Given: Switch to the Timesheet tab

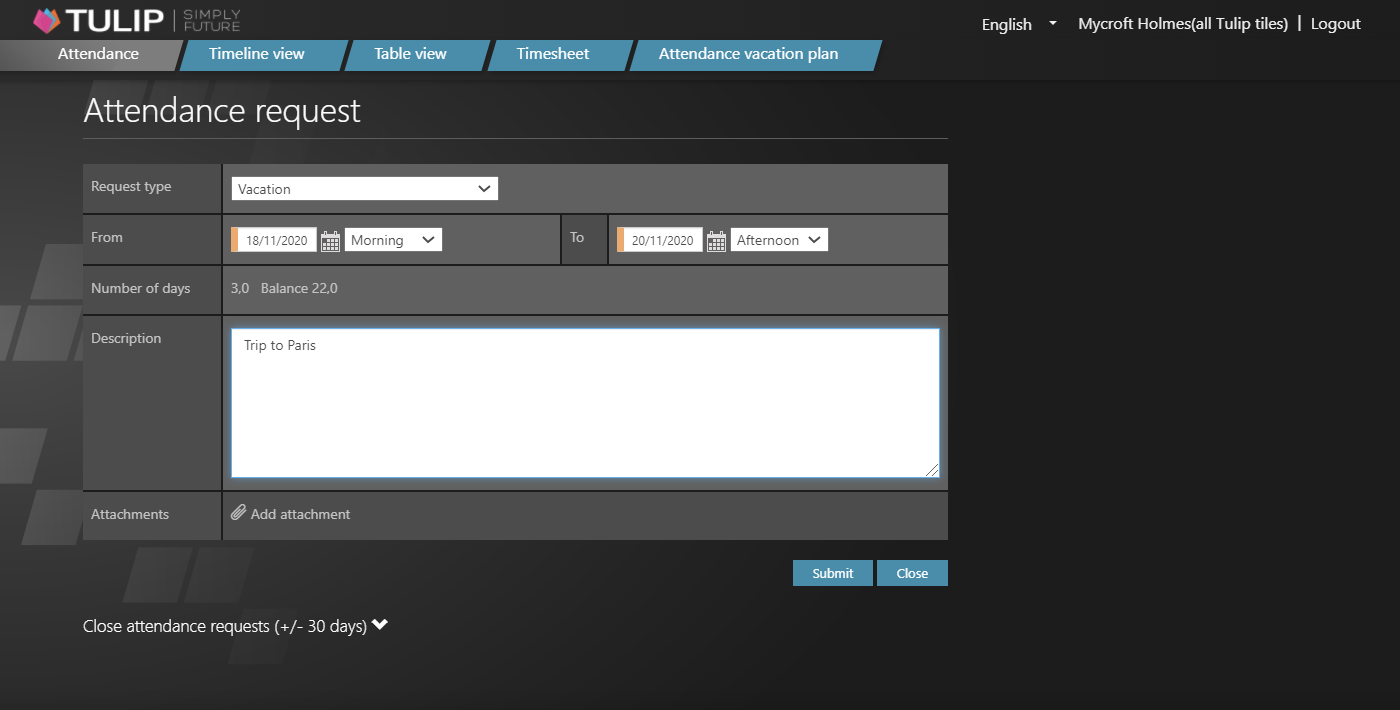Looking at the screenshot, I should (x=554, y=56).
